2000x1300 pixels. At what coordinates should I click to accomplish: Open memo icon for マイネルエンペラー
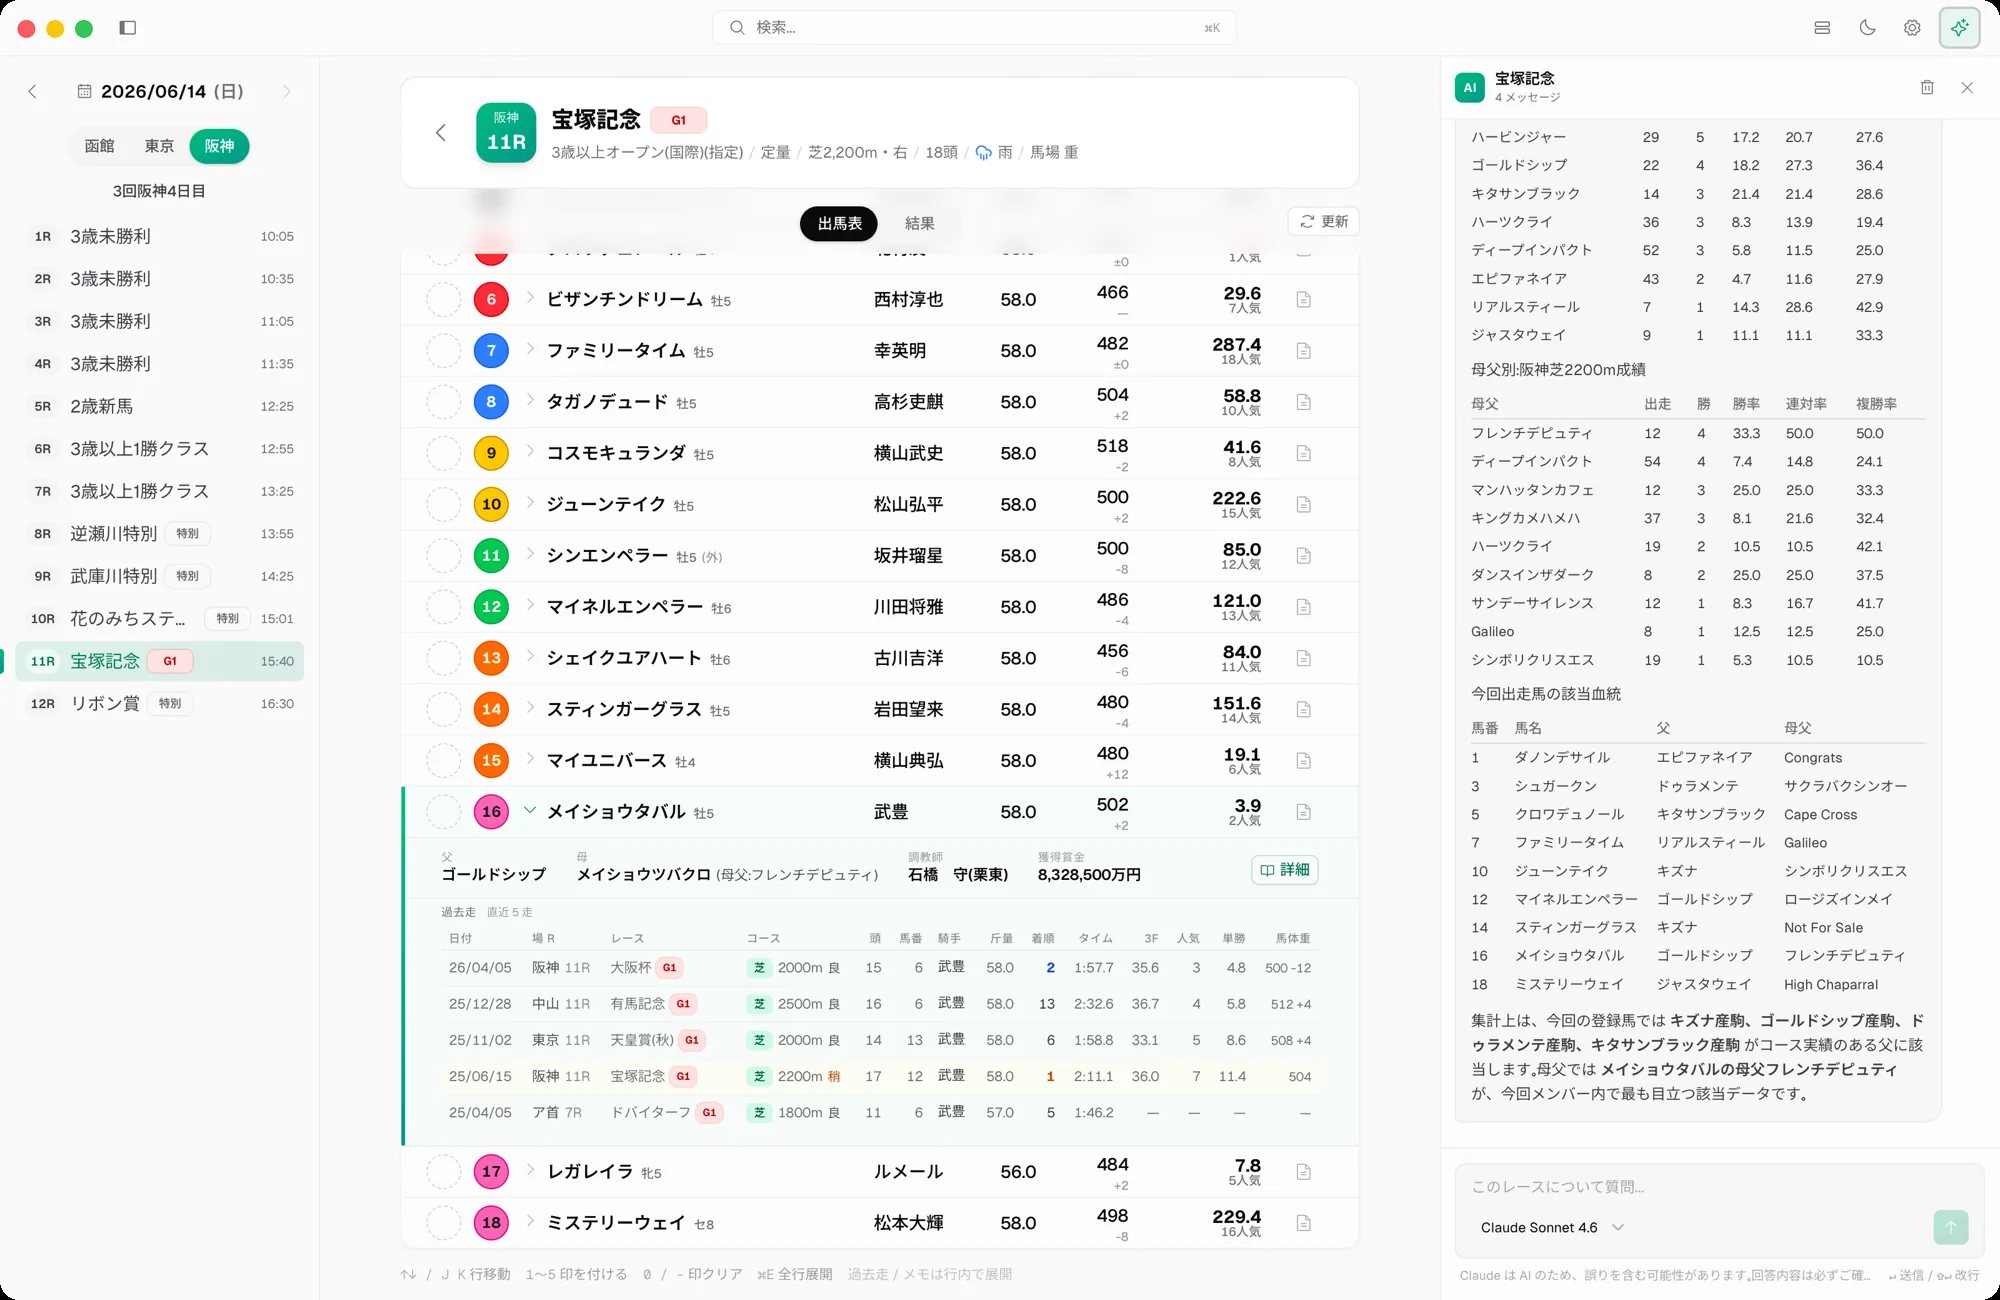click(x=1303, y=607)
